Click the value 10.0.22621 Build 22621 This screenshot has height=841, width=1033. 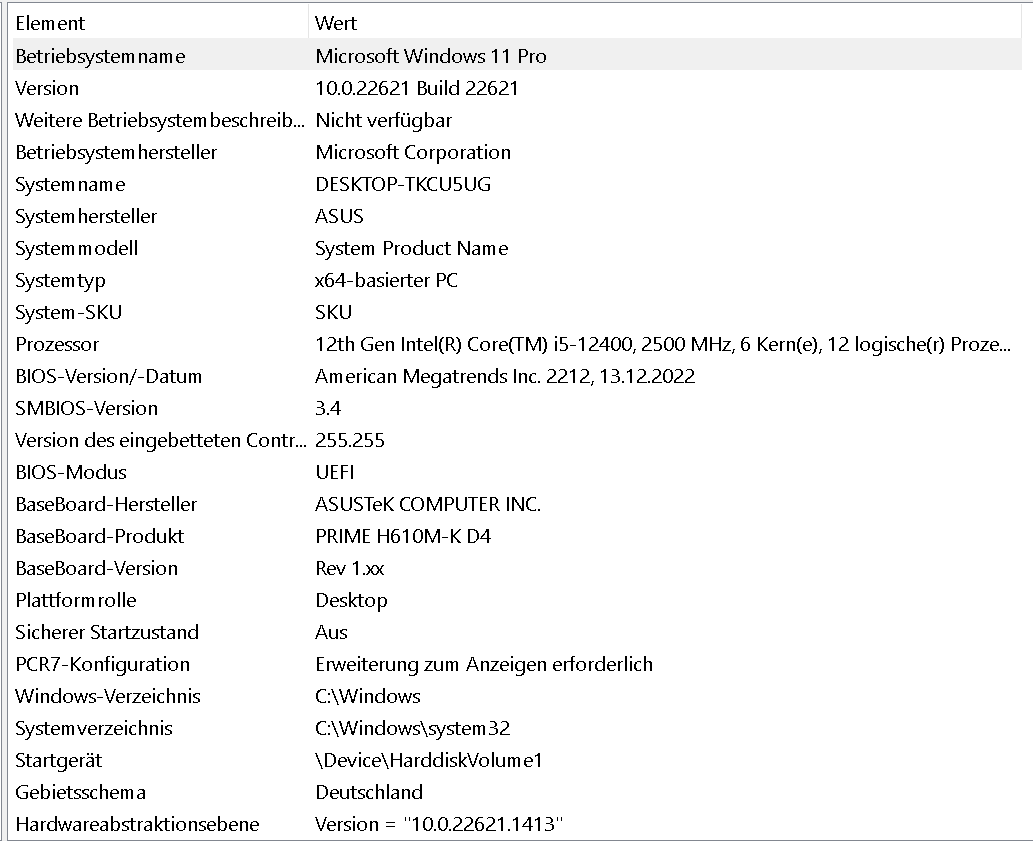pyautogui.click(x=417, y=88)
